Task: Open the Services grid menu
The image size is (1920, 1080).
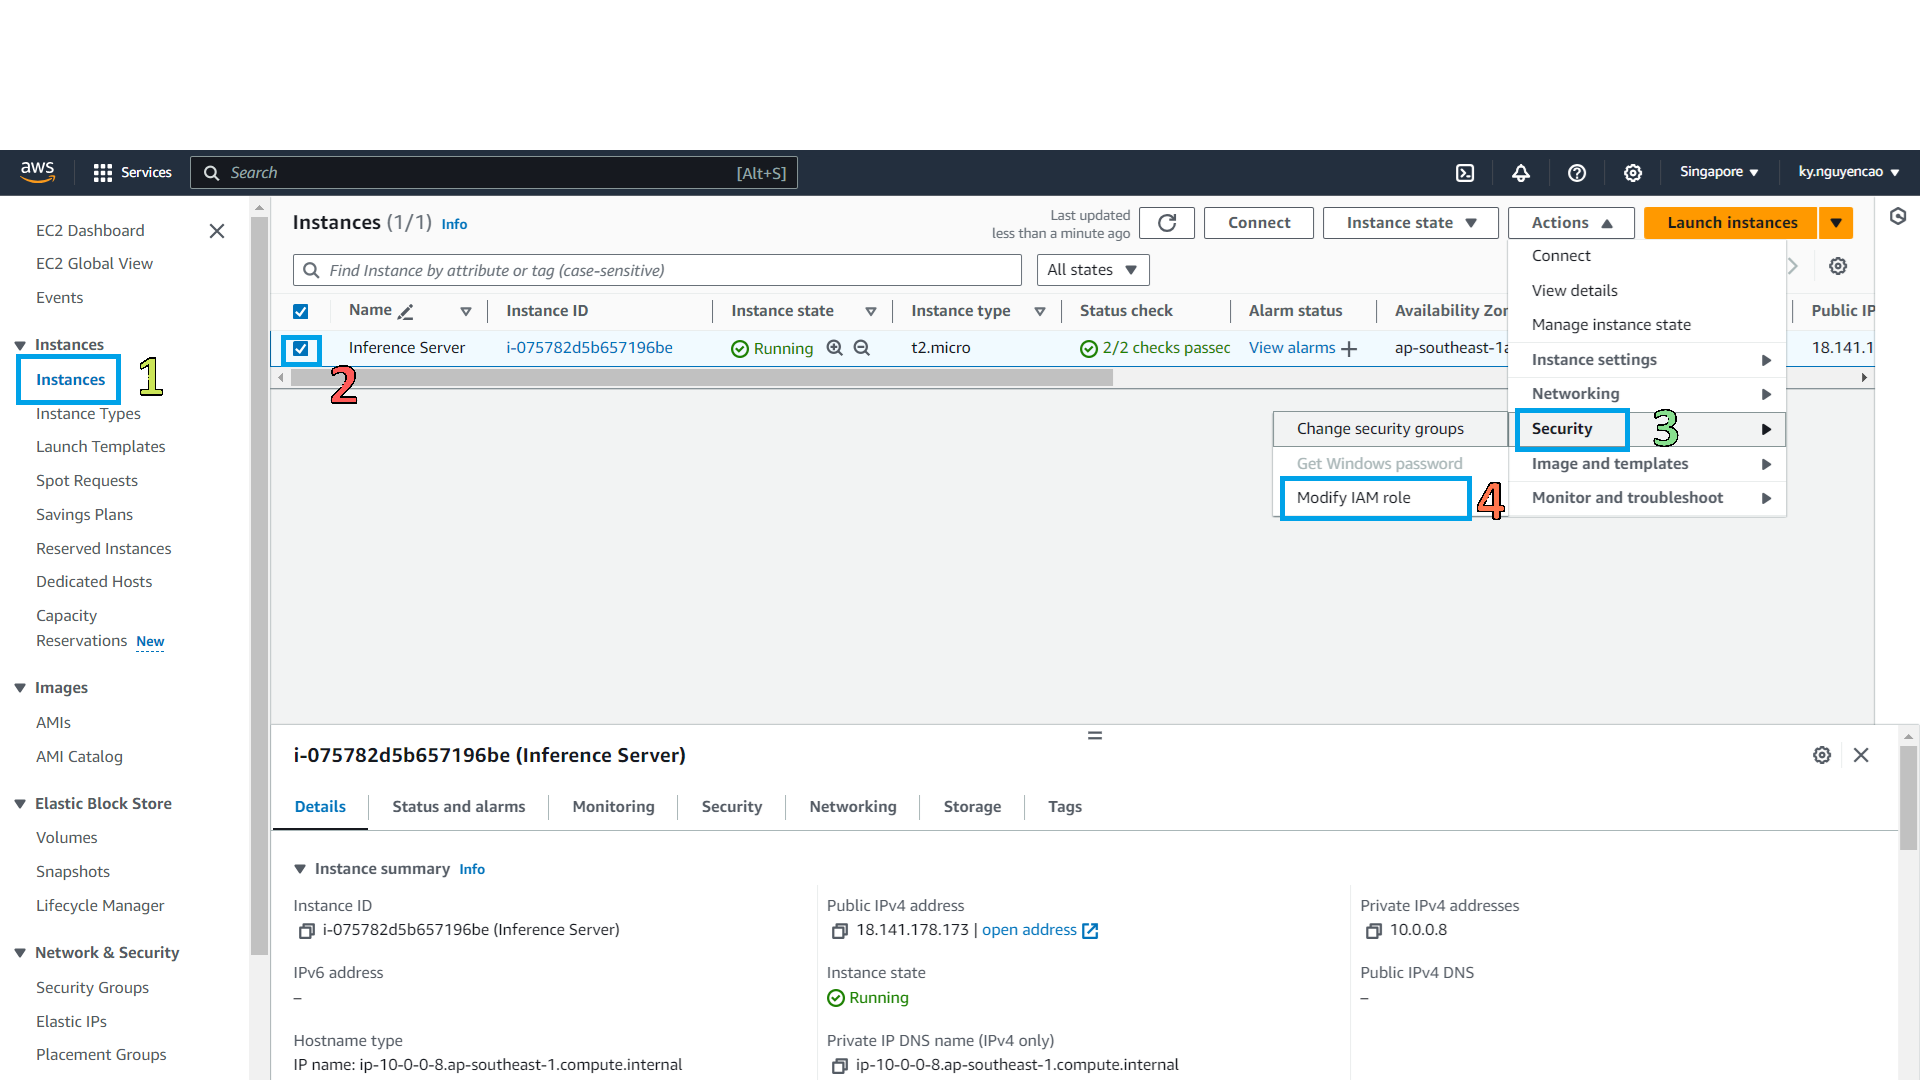Action: click(x=132, y=173)
